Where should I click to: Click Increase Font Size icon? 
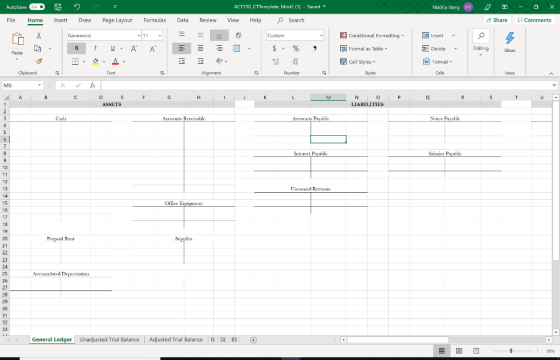click(x=134, y=48)
